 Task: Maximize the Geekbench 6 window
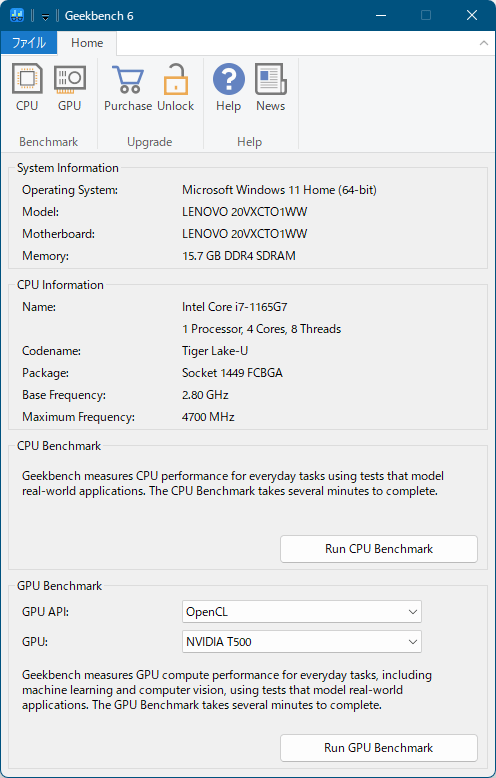tap(426, 15)
